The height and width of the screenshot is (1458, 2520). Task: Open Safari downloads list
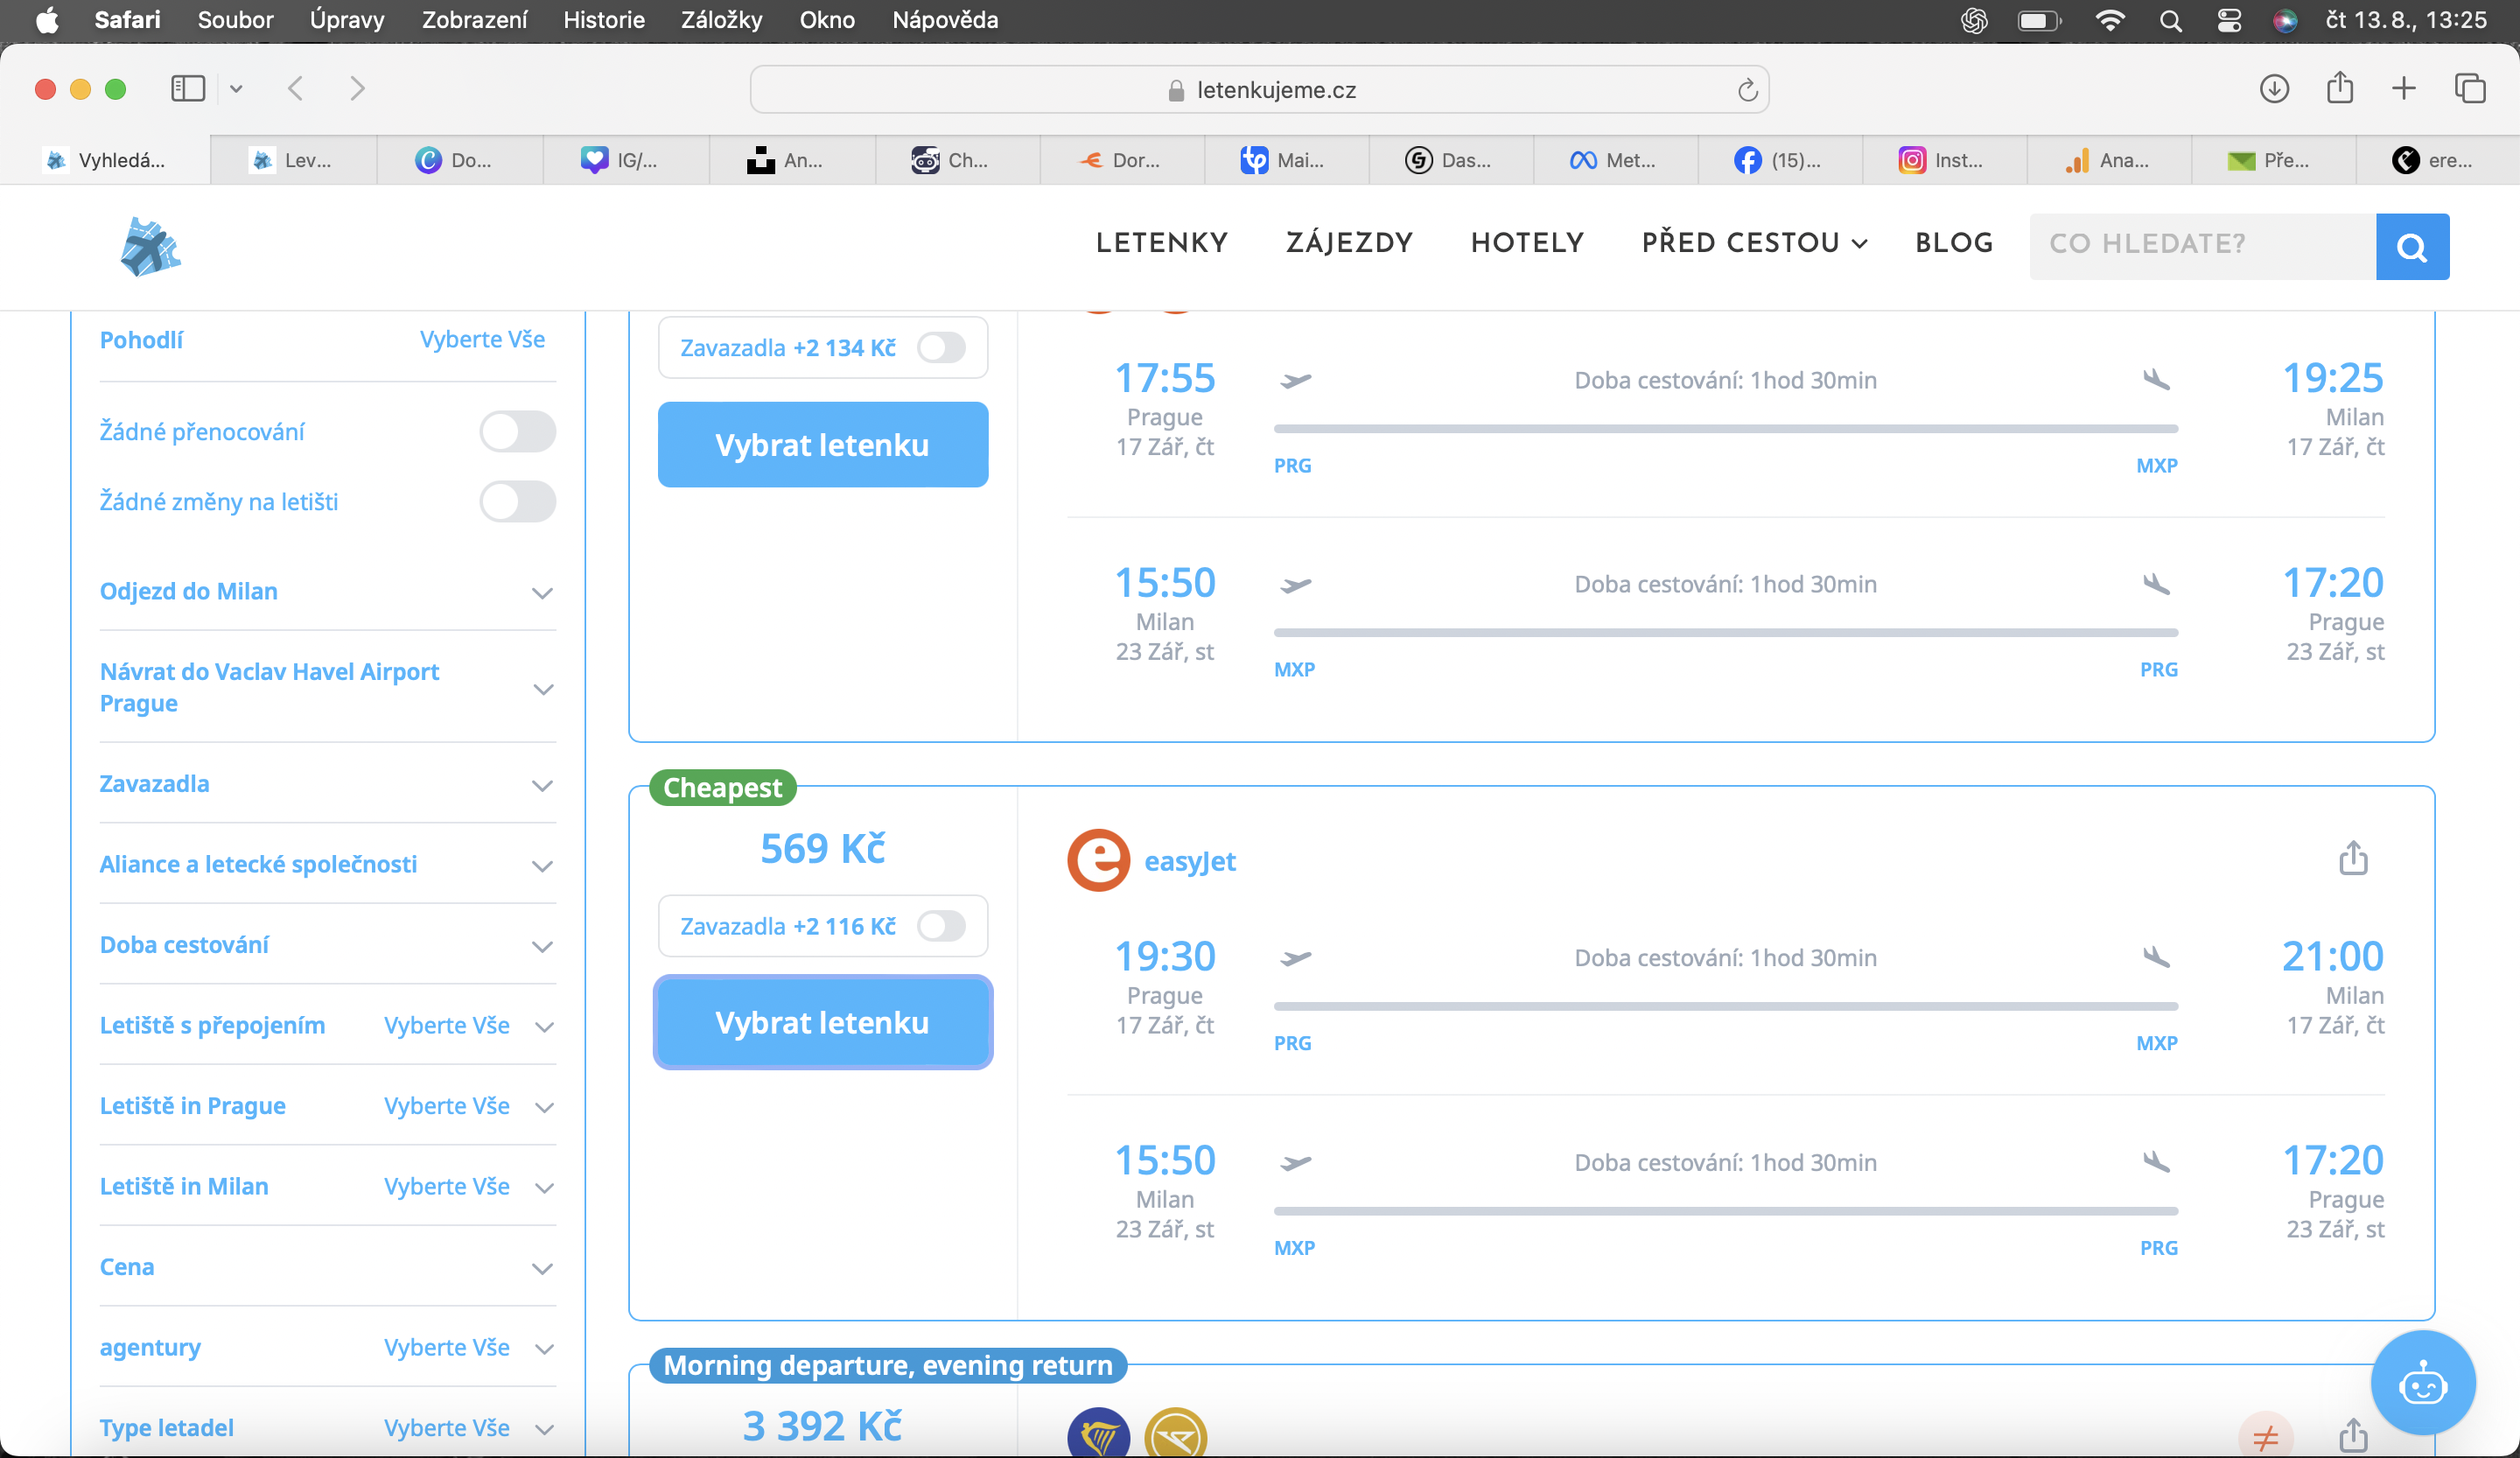click(x=2274, y=89)
